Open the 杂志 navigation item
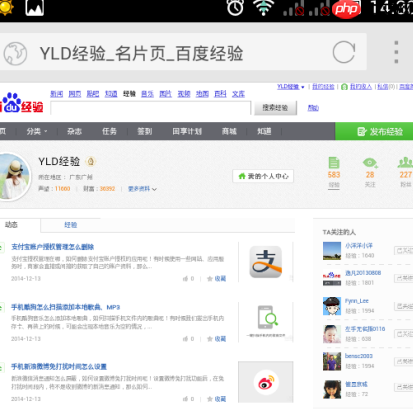This screenshot has height=409, width=413. [74, 131]
